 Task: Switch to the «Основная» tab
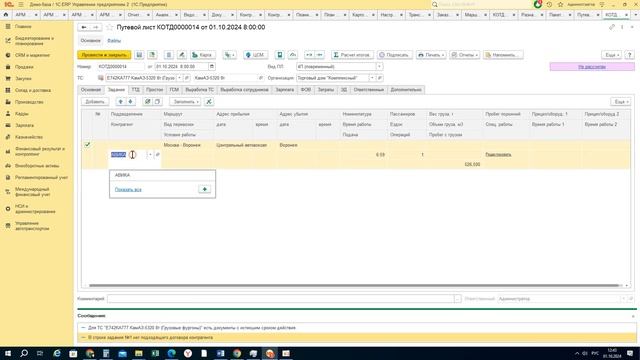(91, 90)
